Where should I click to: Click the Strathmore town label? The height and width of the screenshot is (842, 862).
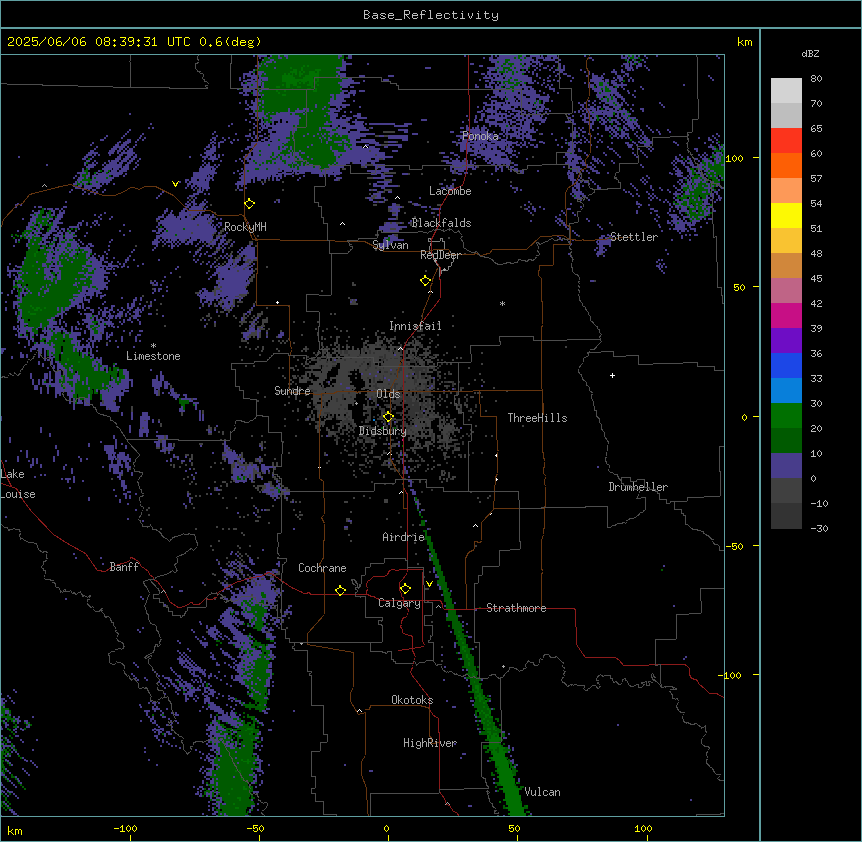(x=516, y=608)
